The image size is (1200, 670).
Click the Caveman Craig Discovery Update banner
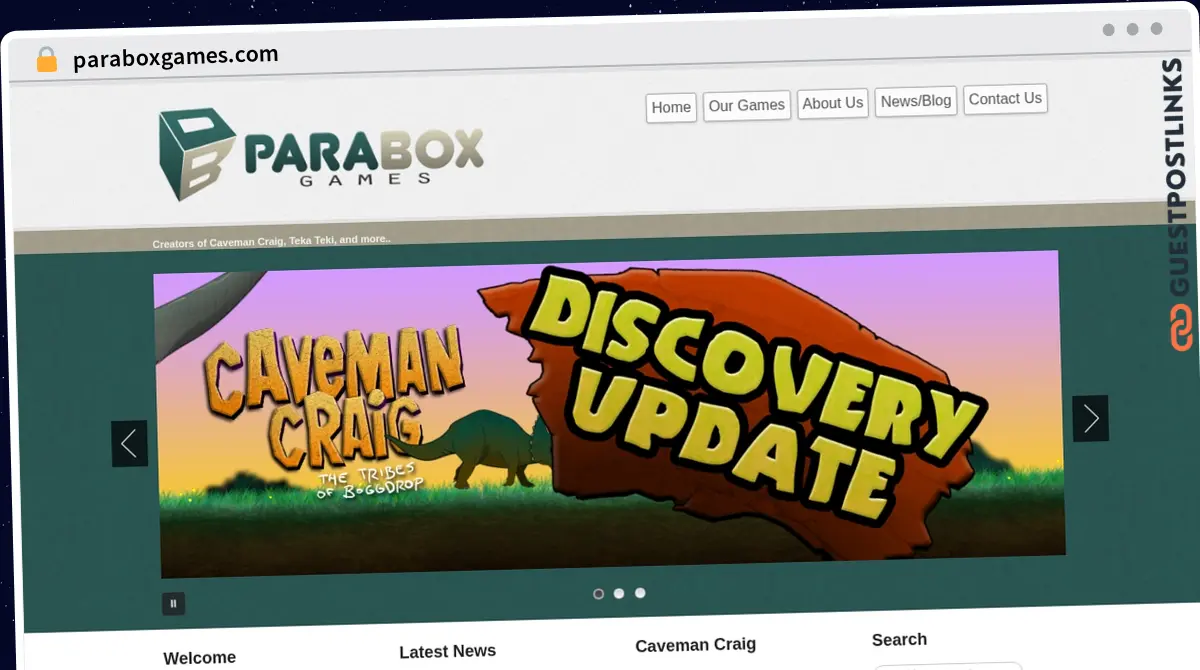click(610, 413)
